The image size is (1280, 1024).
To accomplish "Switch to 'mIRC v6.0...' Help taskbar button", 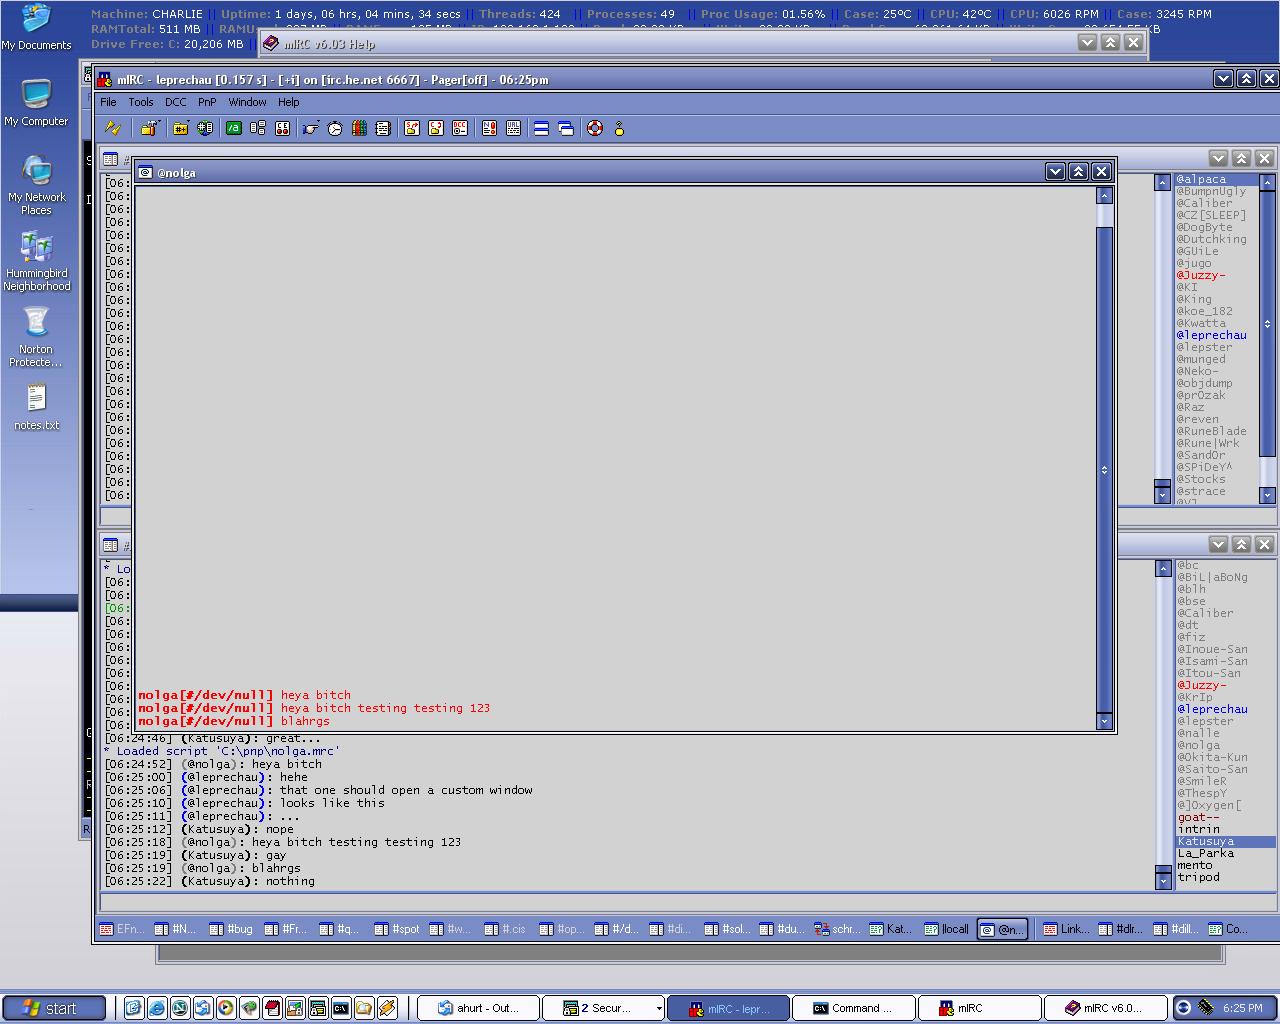I will (1104, 1008).
